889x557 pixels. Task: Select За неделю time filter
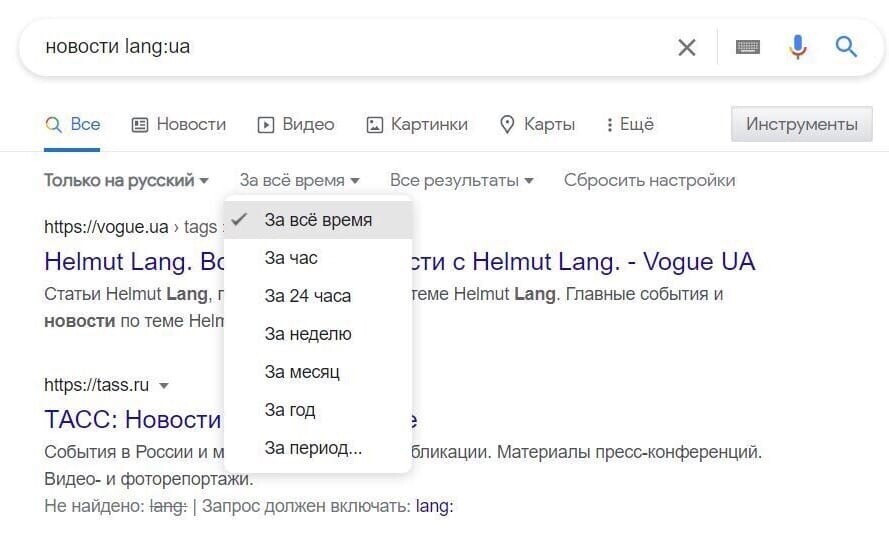click(x=308, y=334)
